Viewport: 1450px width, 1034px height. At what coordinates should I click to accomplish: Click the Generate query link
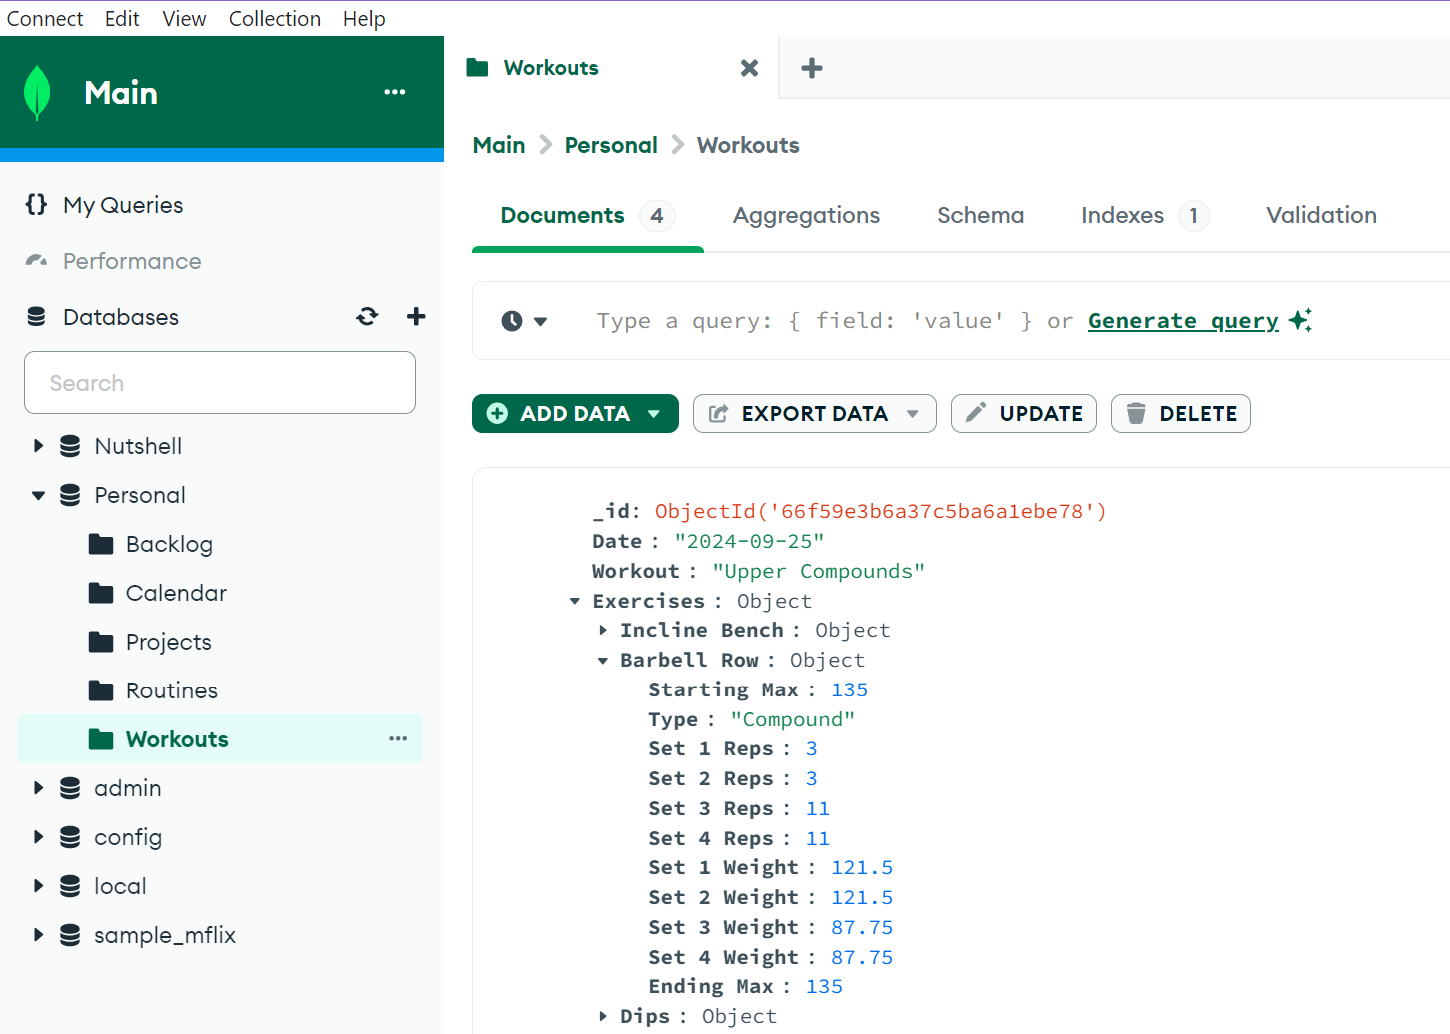[x=1183, y=321]
